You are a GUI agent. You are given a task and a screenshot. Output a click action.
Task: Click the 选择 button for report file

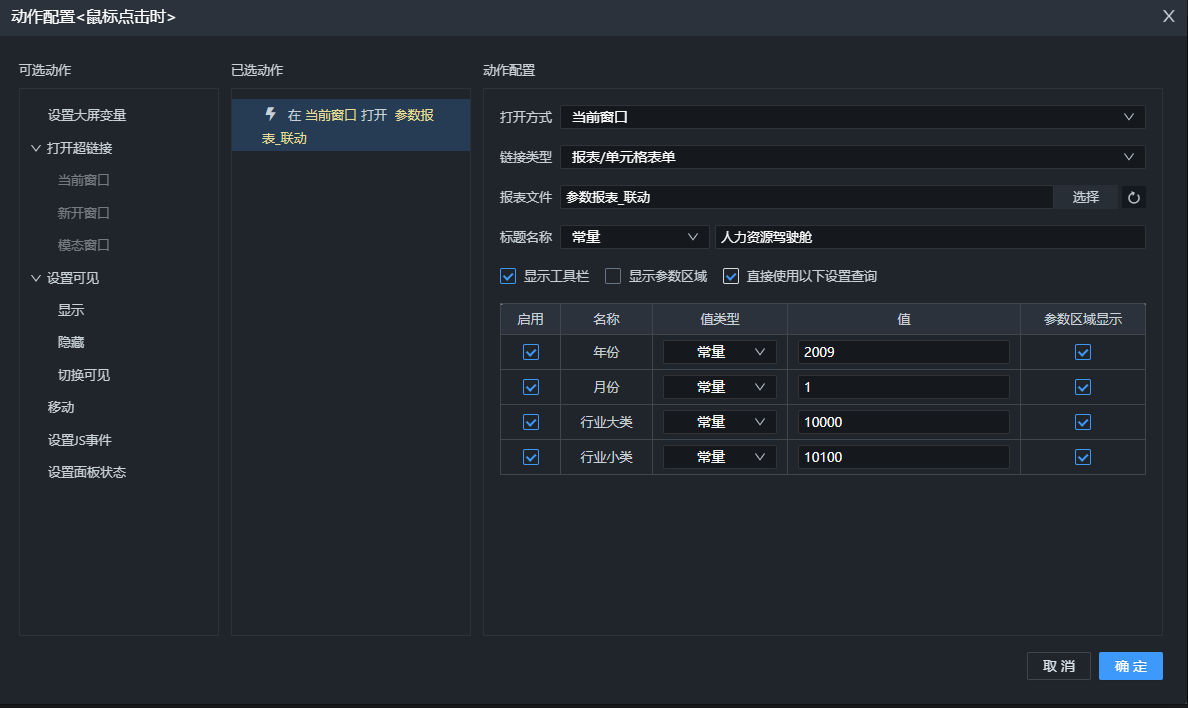click(1085, 197)
